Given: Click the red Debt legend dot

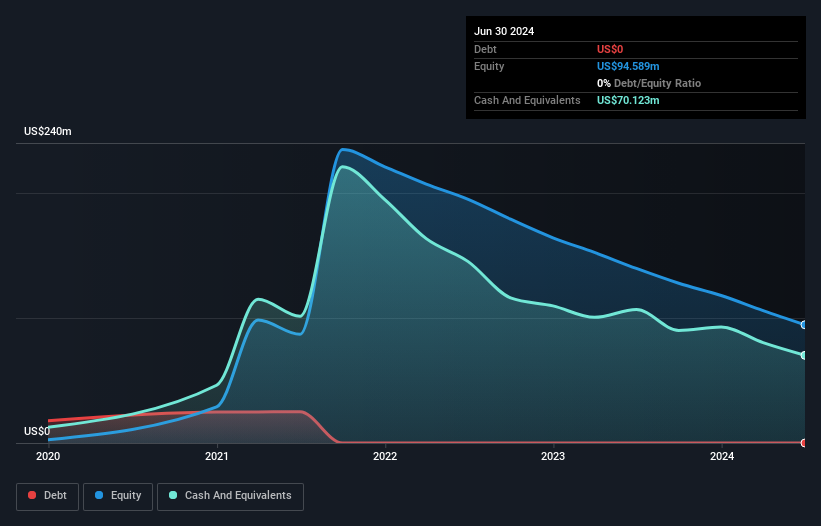Looking at the screenshot, I should tap(32, 495).
